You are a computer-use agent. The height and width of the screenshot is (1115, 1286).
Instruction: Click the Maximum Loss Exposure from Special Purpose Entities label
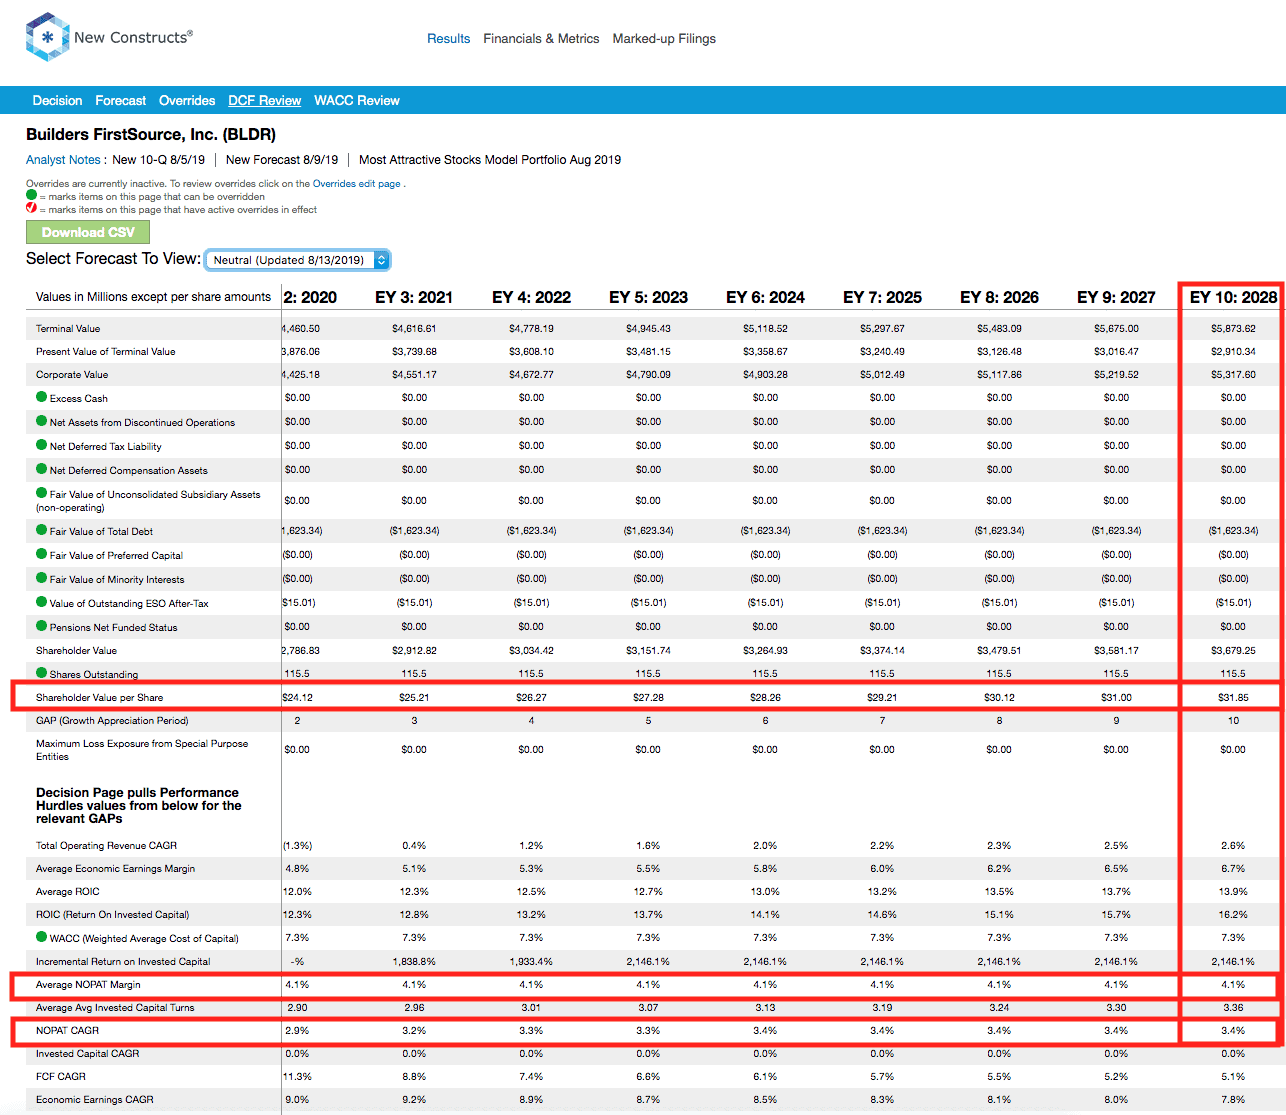coord(142,750)
